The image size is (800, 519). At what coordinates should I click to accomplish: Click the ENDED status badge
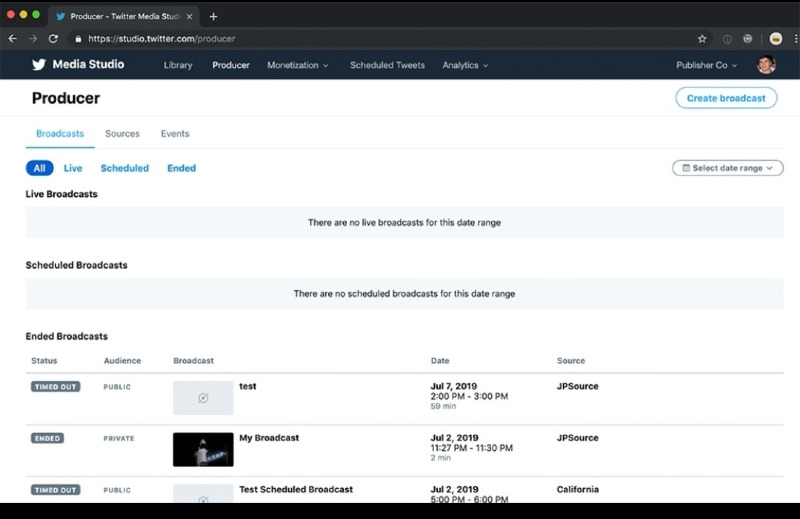(47, 438)
